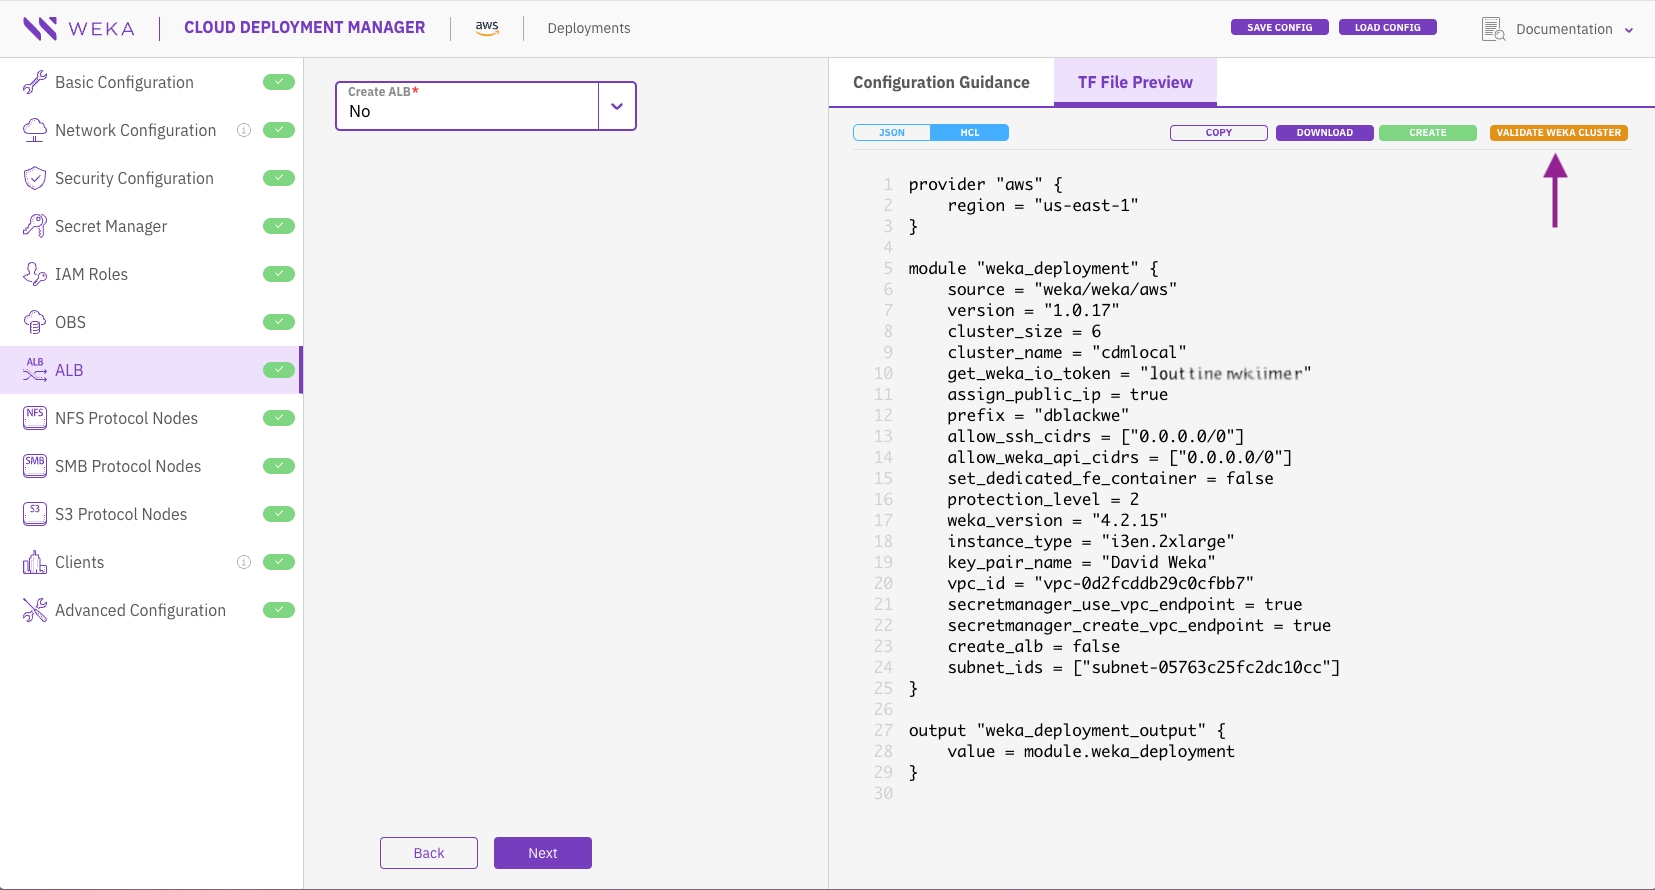Switch preview format to HCL
The image size is (1655, 890).
click(x=970, y=133)
